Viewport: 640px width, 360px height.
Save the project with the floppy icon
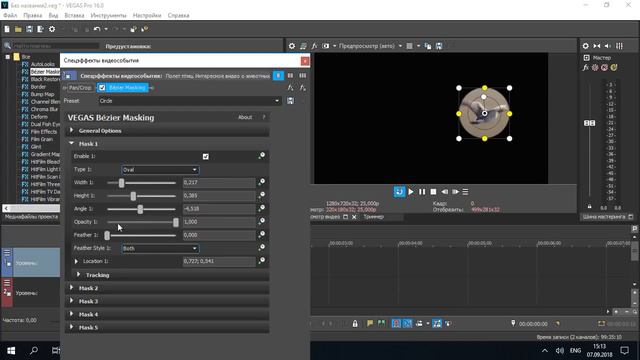tap(29, 29)
